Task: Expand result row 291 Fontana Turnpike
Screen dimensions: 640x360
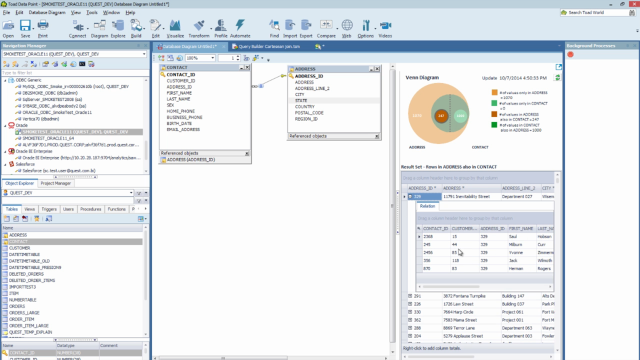Action: 410,296
